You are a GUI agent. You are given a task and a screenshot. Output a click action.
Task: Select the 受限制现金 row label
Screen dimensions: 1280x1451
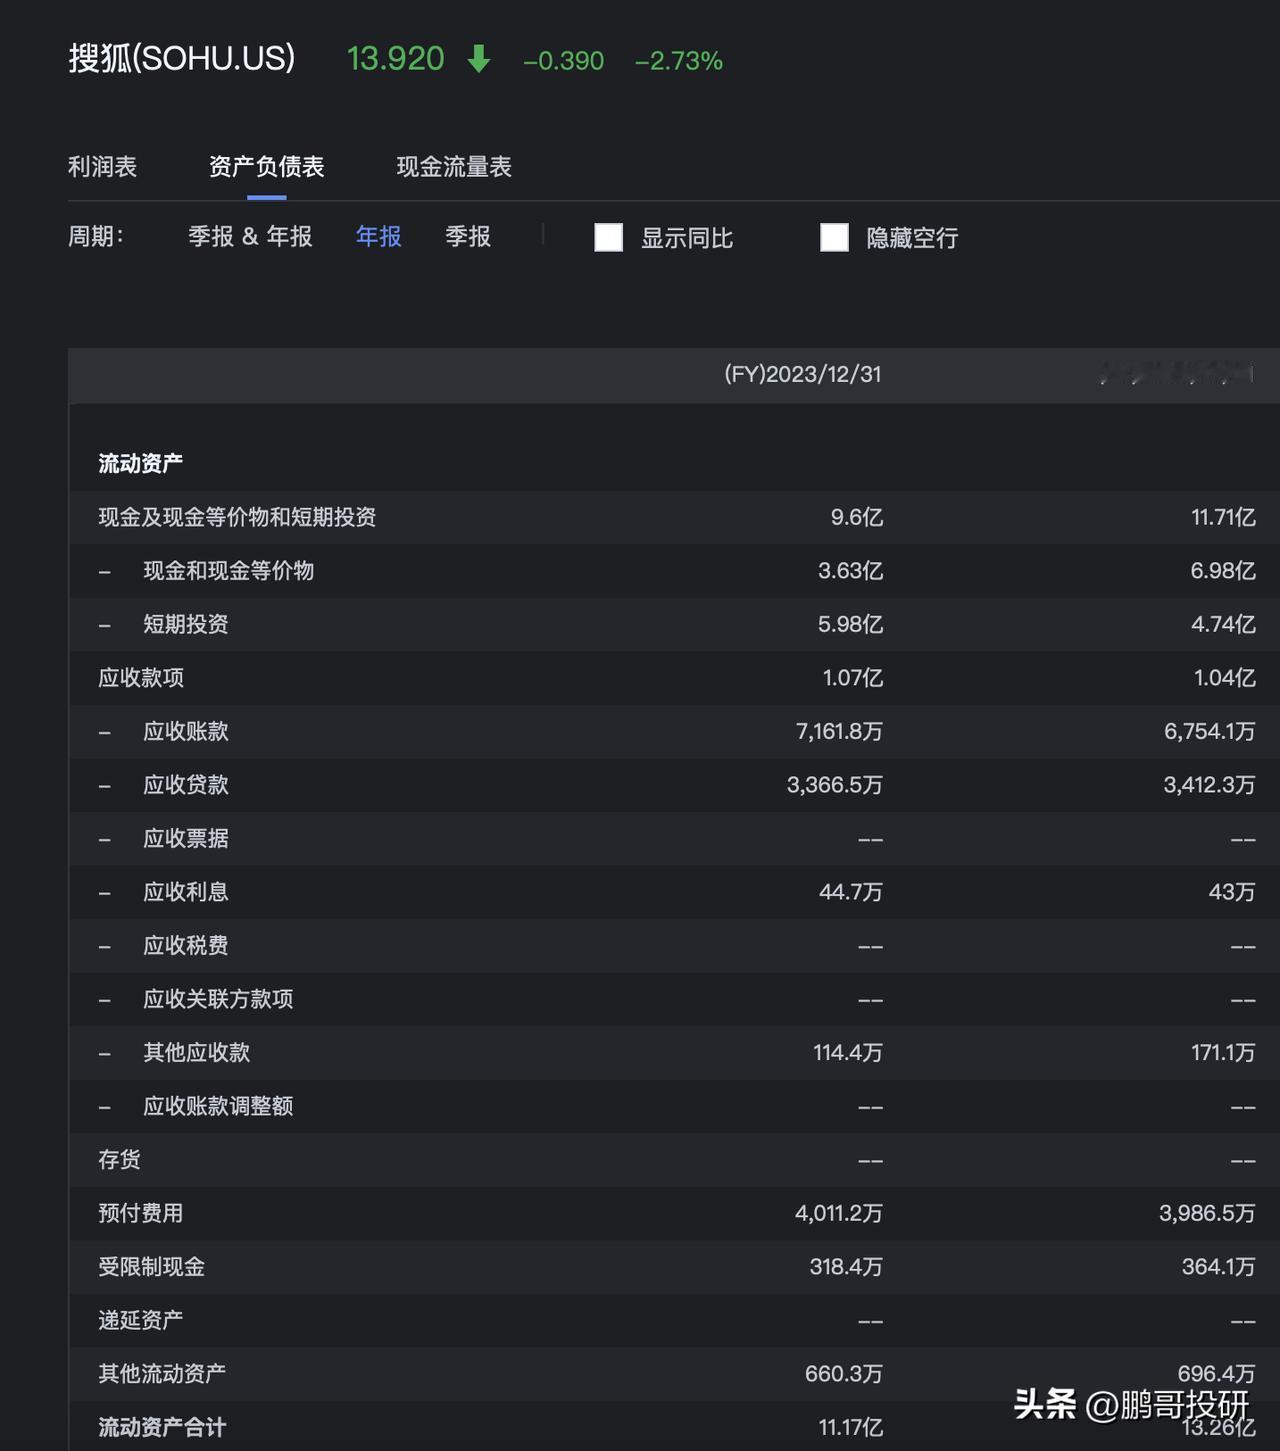[x=151, y=1267]
